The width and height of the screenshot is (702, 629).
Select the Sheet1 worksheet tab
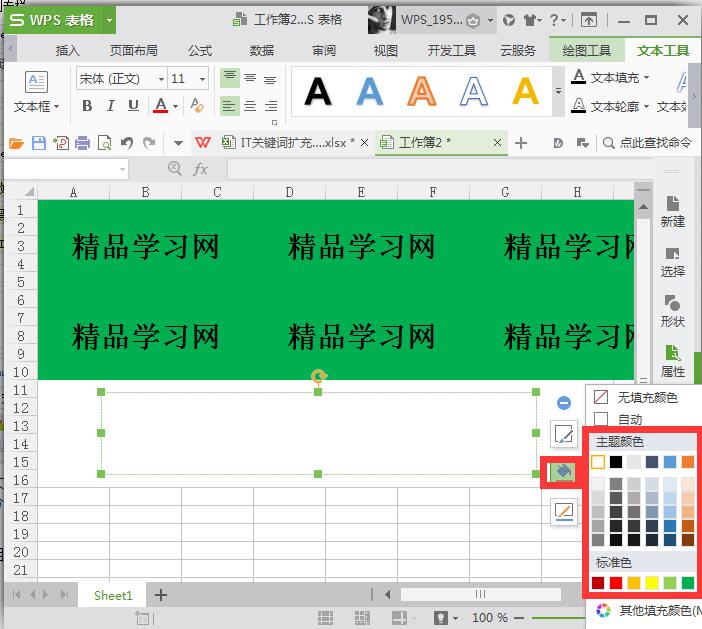point(113,595)
